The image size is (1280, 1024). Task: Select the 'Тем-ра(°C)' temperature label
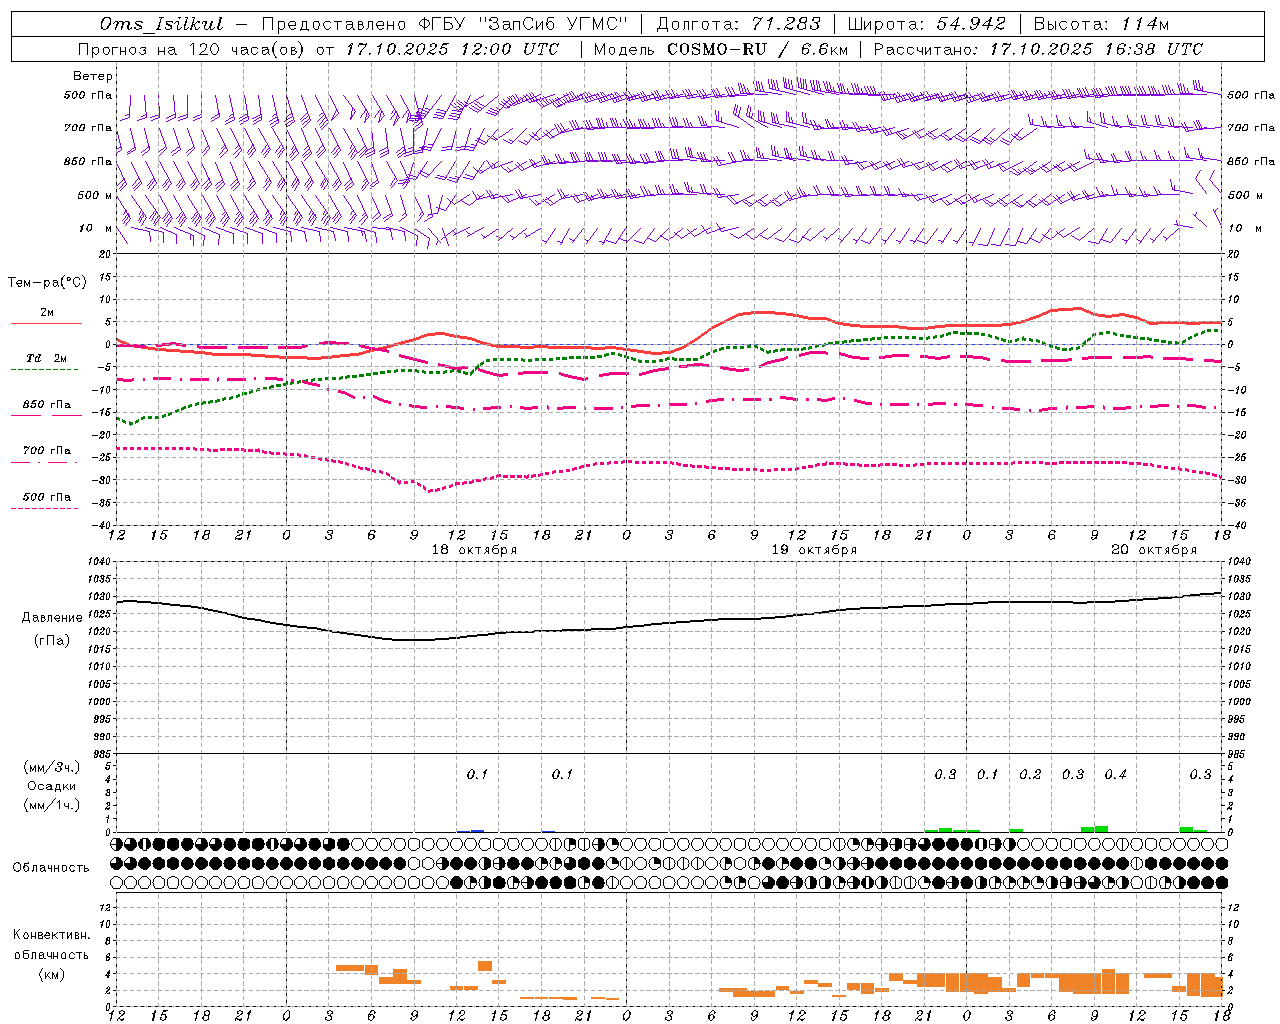[47, 282]
